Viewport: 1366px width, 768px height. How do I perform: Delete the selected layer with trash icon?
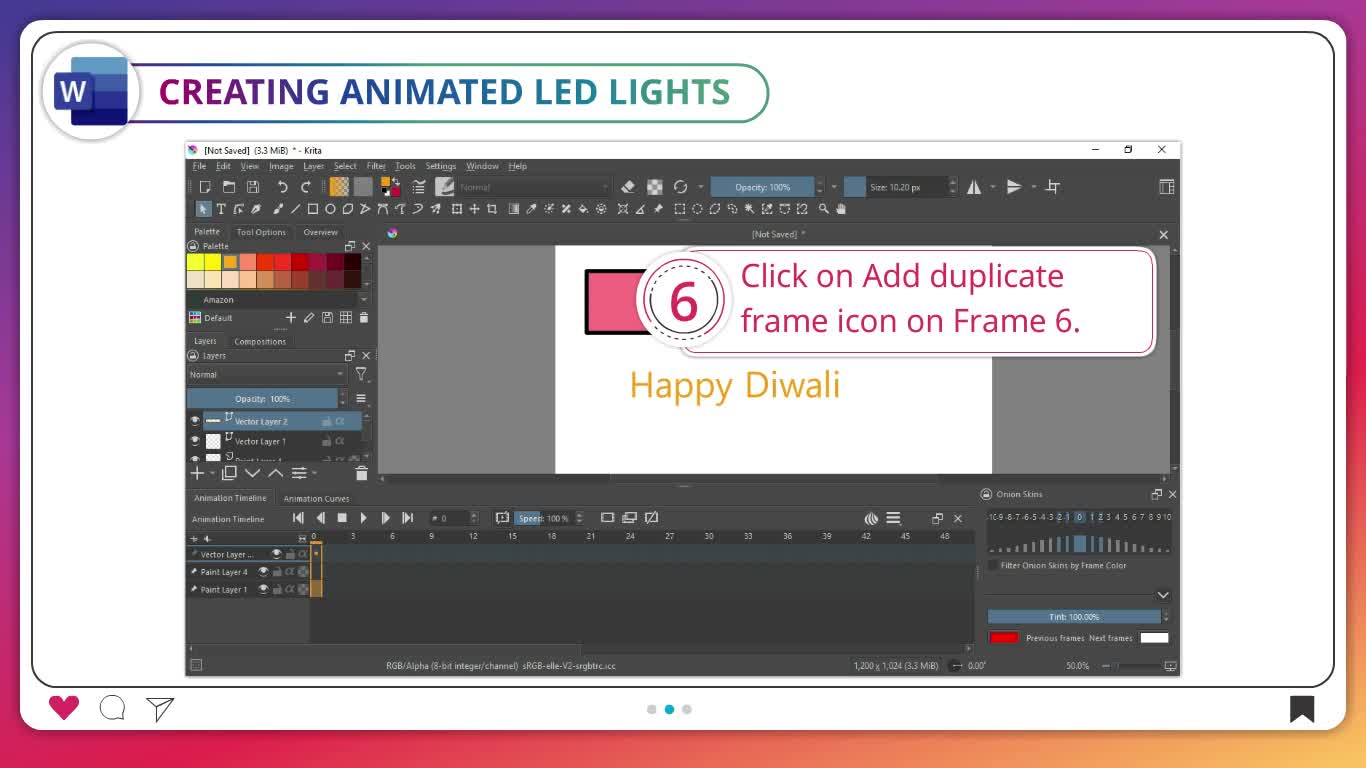coord(362,473)
